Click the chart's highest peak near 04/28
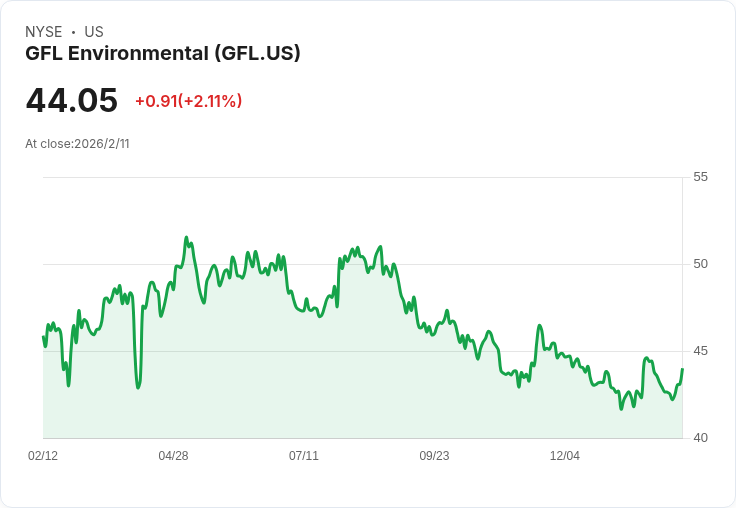Image resolution: width=736 pixels, height=508 pixels. 186,238
